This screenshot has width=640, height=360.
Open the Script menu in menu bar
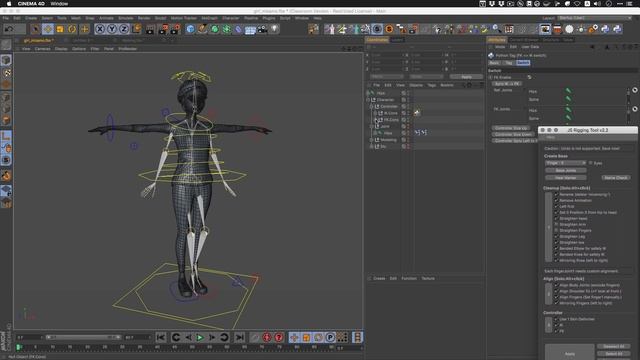285,18
